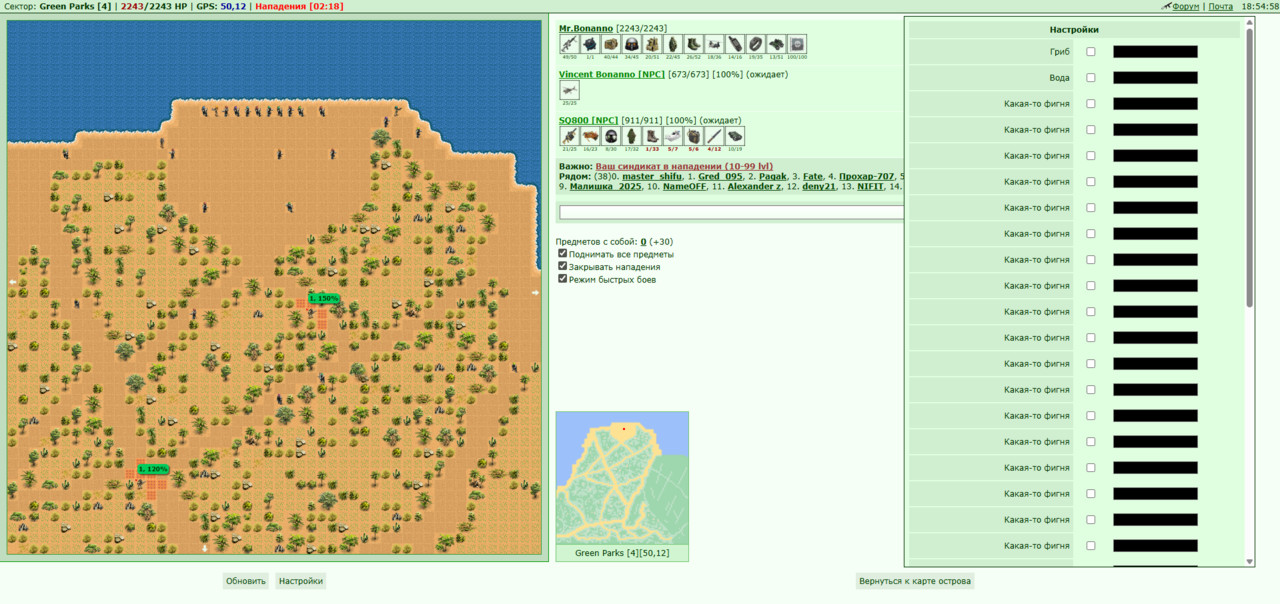1280x604 pixels.
Task: Click SQ800's white item icon (5/7)
Action: (x=673, y=136)
